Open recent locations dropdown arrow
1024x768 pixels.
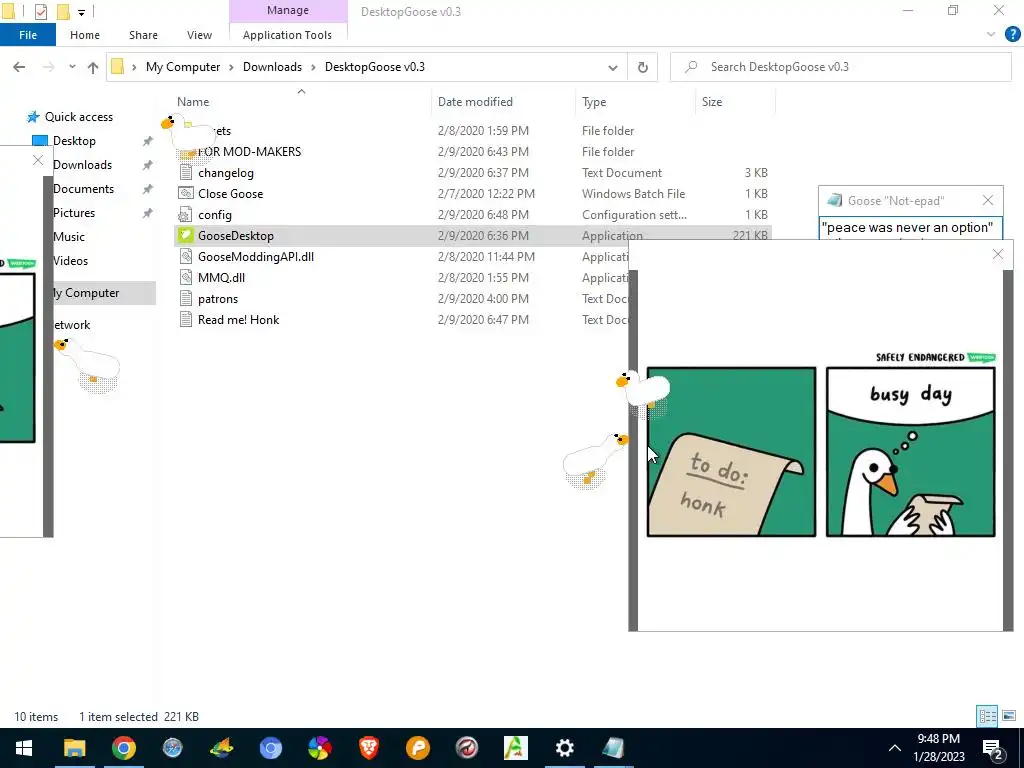(x=72, y=67)
